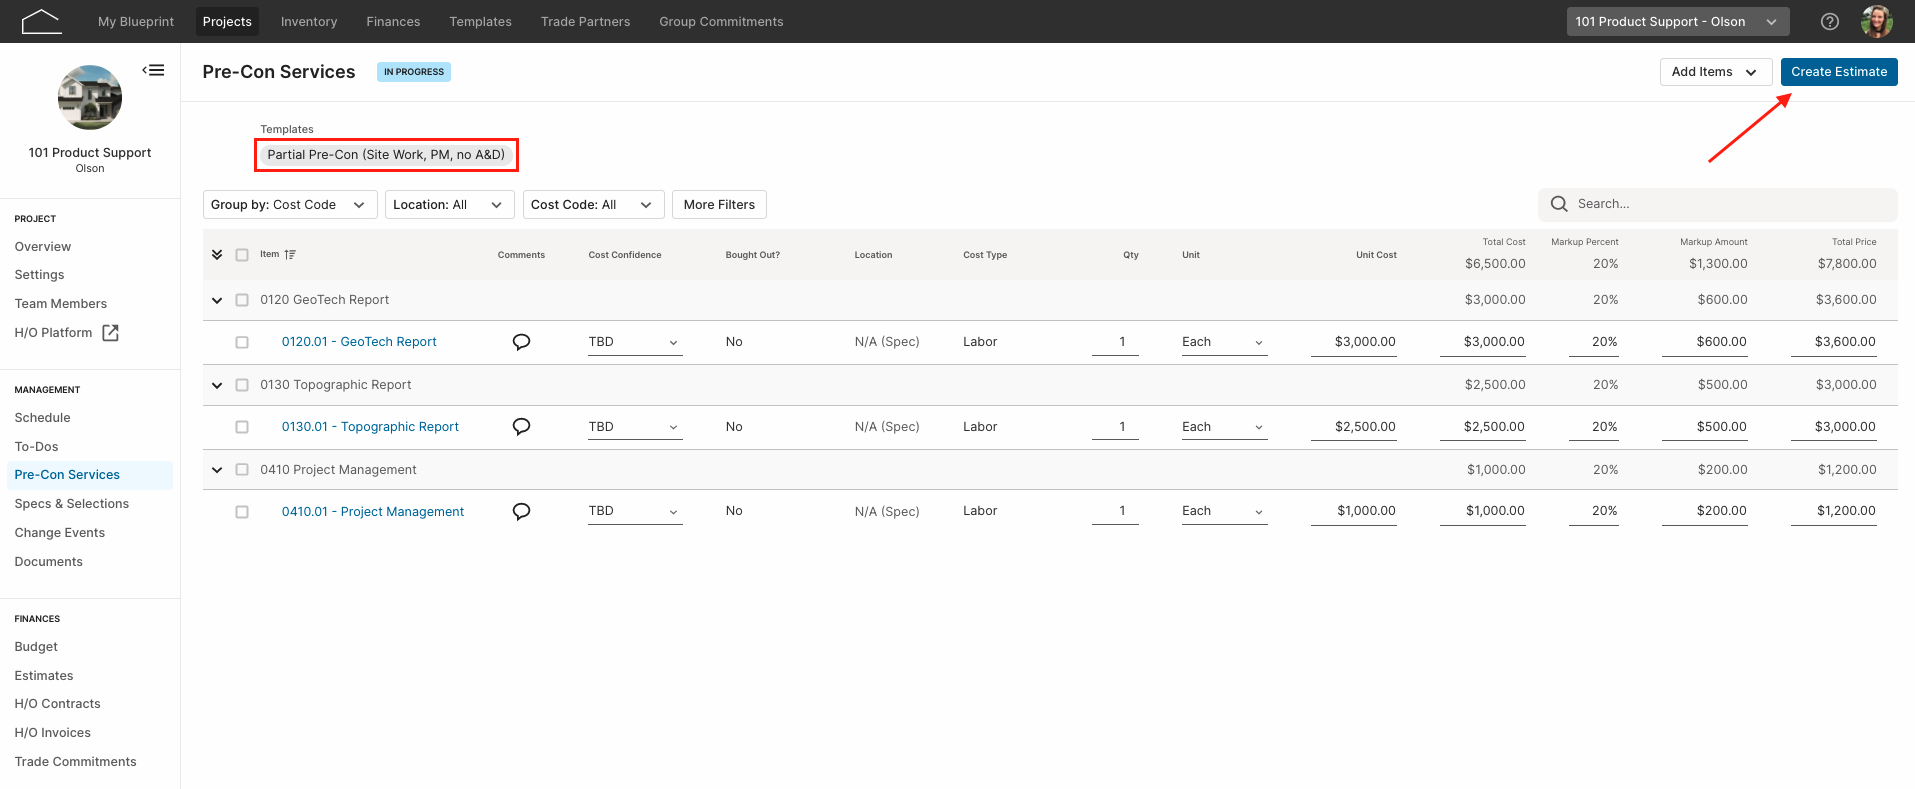Check the 0410.01 Project Management row checkbox
Image resolution: width=1915 pixels, height=789 pixels.
(242, 512)
